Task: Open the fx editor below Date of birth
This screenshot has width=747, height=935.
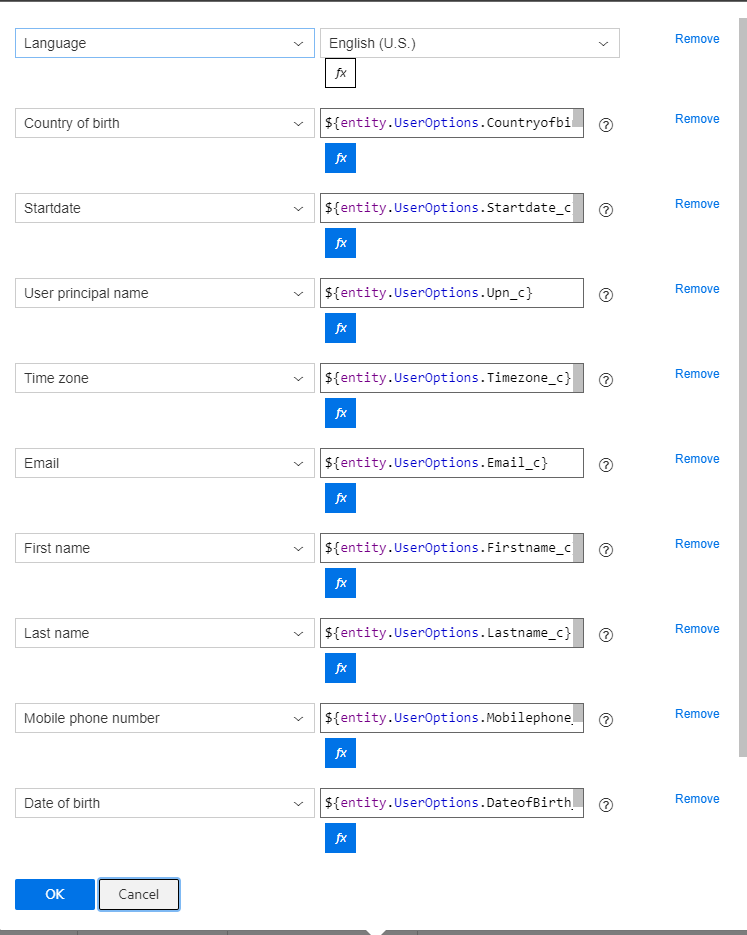Action: click(x=340, y=838)
